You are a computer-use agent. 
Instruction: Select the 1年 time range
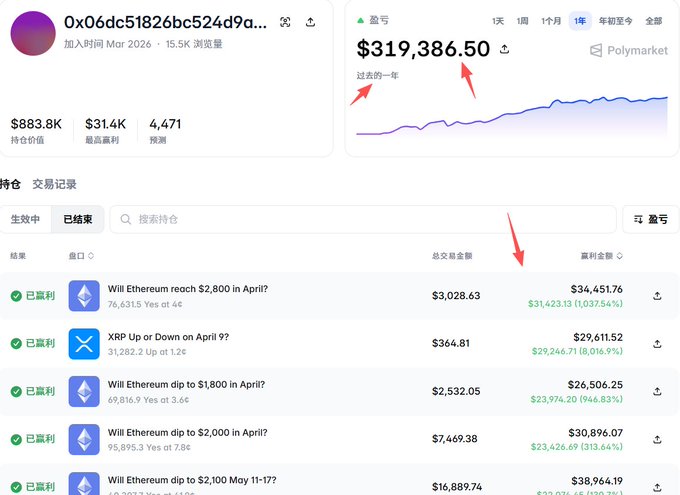(580, 21)
